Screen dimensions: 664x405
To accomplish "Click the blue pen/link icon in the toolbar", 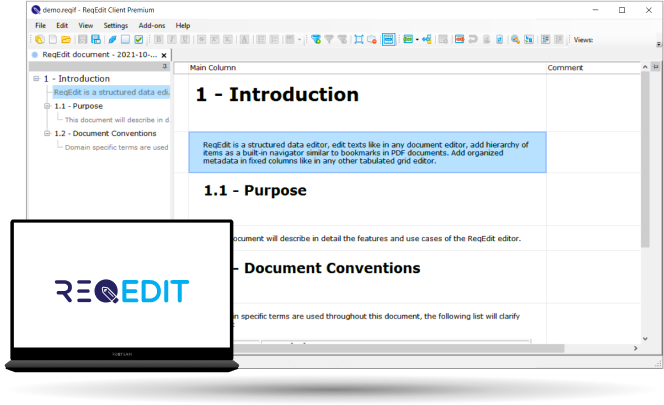I will point(112,39).
